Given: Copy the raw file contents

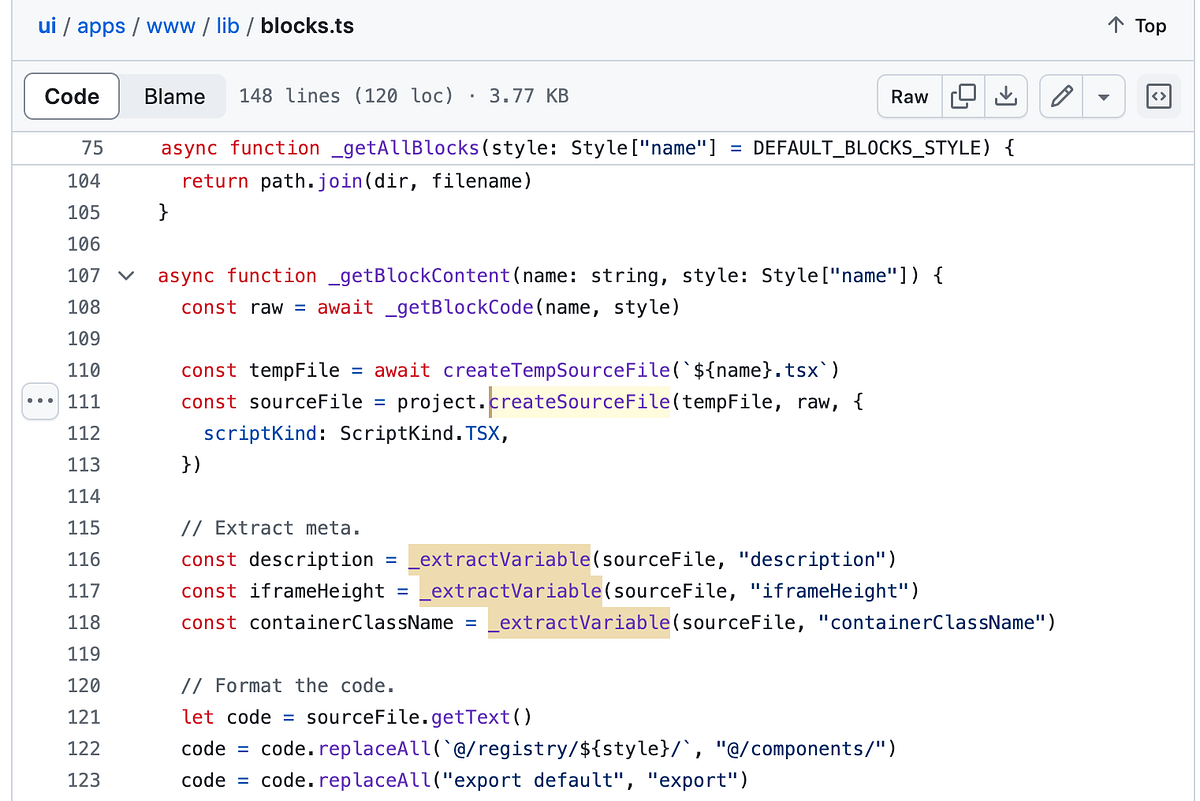Looking at the screenshot, I should 962,96.
